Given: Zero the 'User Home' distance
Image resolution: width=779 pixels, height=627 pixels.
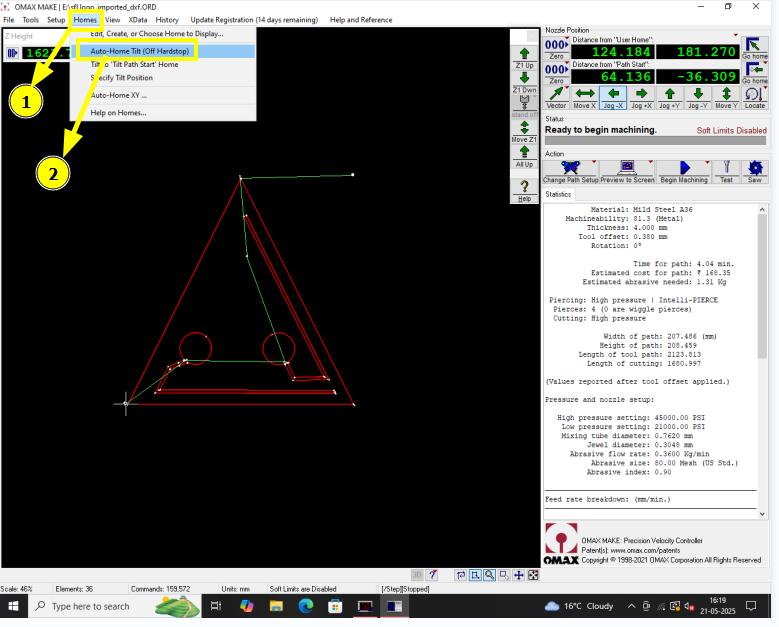Looking at the screenshot, I should click(x=556, y=49).
